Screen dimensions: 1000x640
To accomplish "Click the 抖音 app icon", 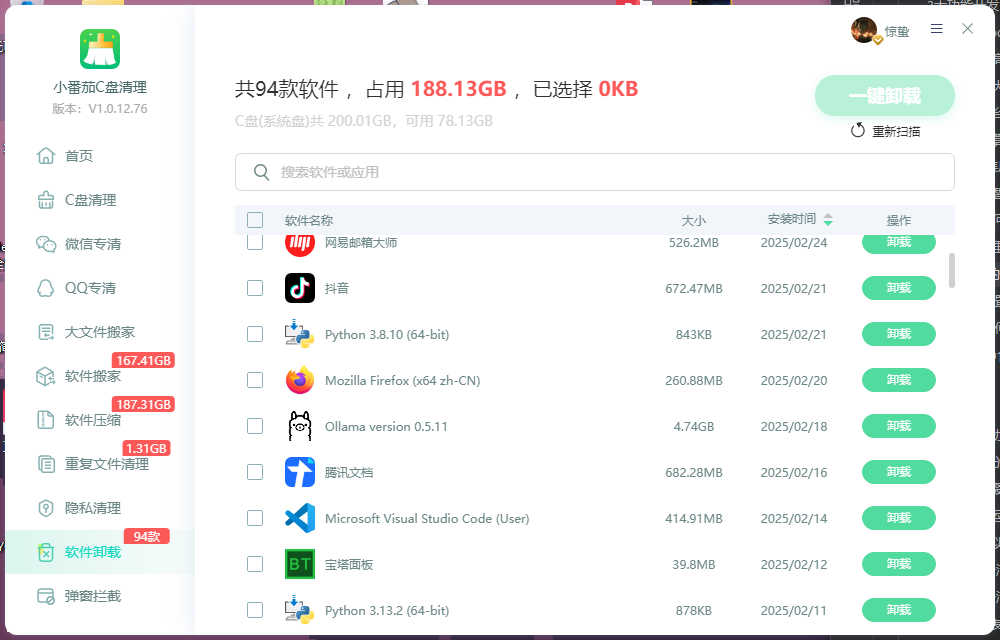I will 300,288.
